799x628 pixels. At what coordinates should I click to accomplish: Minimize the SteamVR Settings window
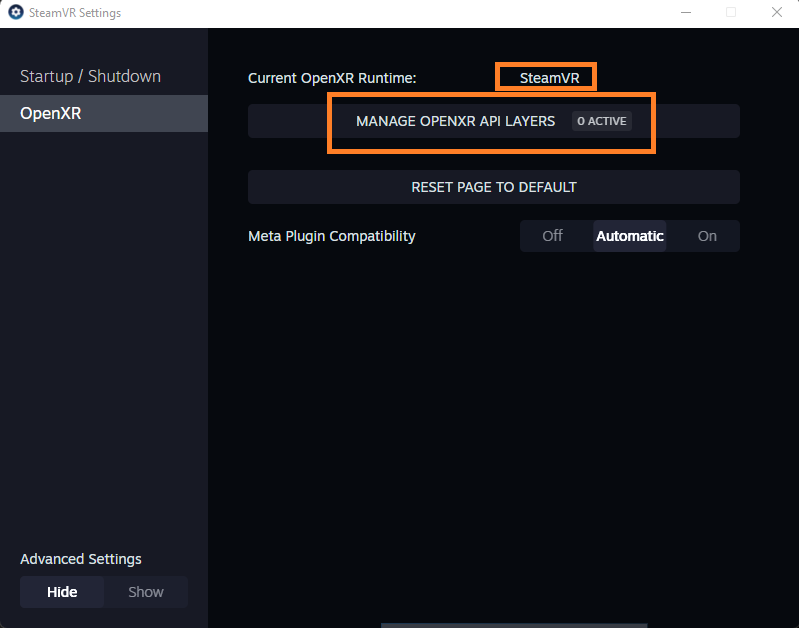tap(684, 13)
